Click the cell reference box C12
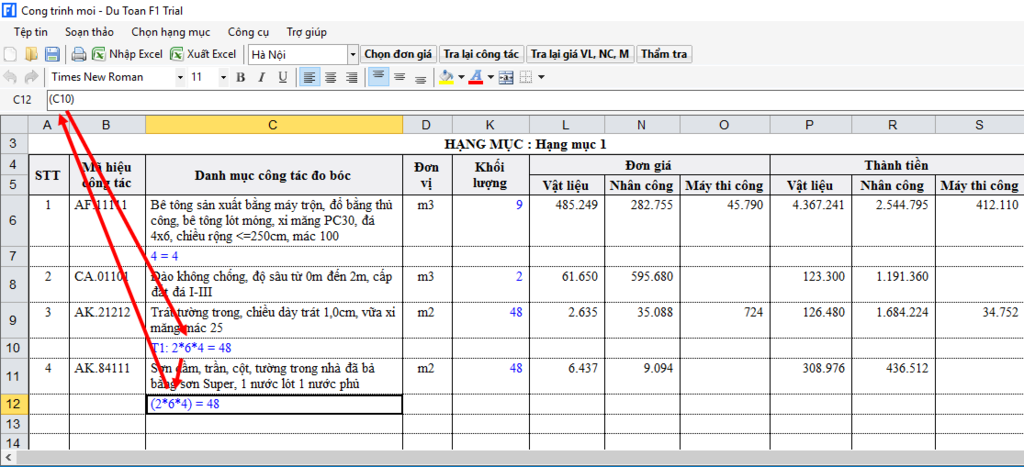The height and width of the screenshot is (467, 1024). coord(22,100)
